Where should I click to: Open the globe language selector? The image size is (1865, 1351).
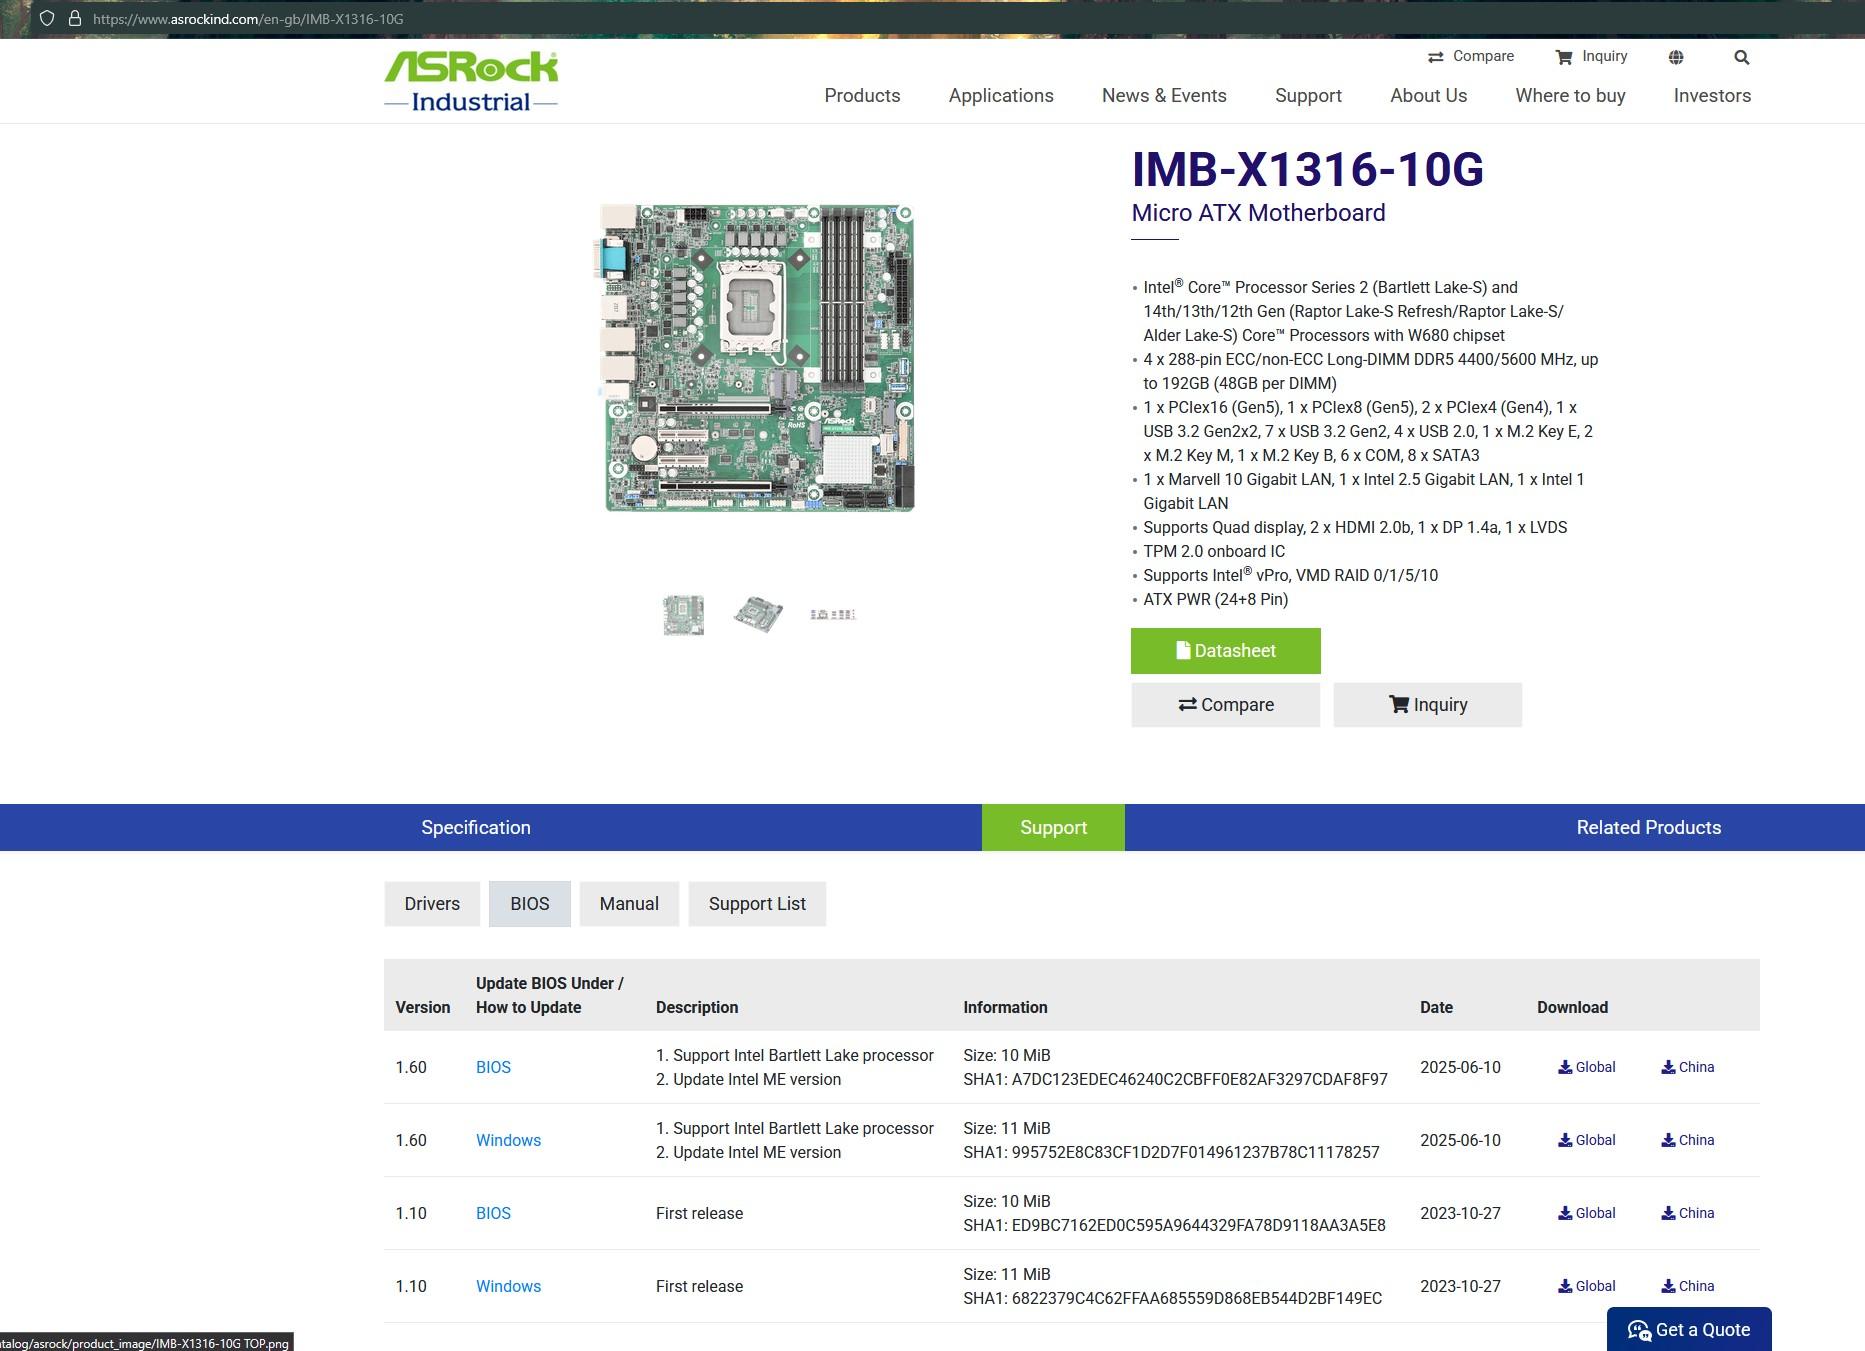click(1676, 58)
